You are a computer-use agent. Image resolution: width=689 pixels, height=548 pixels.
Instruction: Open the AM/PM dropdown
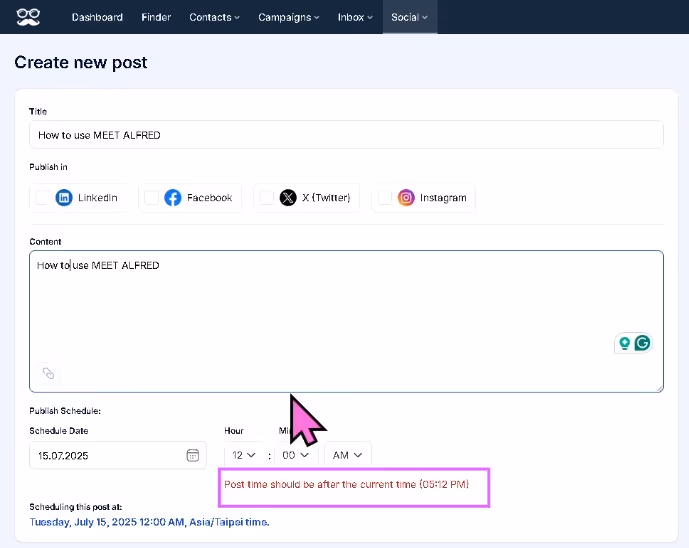pyautogui.click(x=348, y=455)
